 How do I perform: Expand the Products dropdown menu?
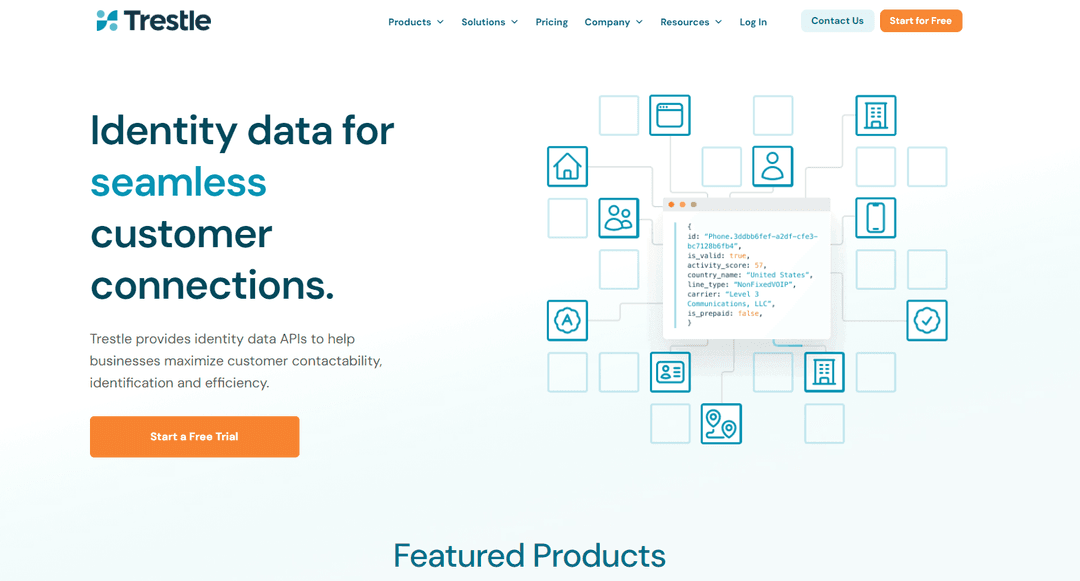416,22
